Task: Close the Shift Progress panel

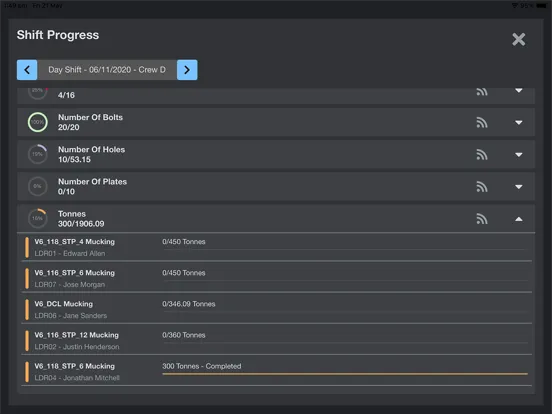Action: [x=519, y=39]
